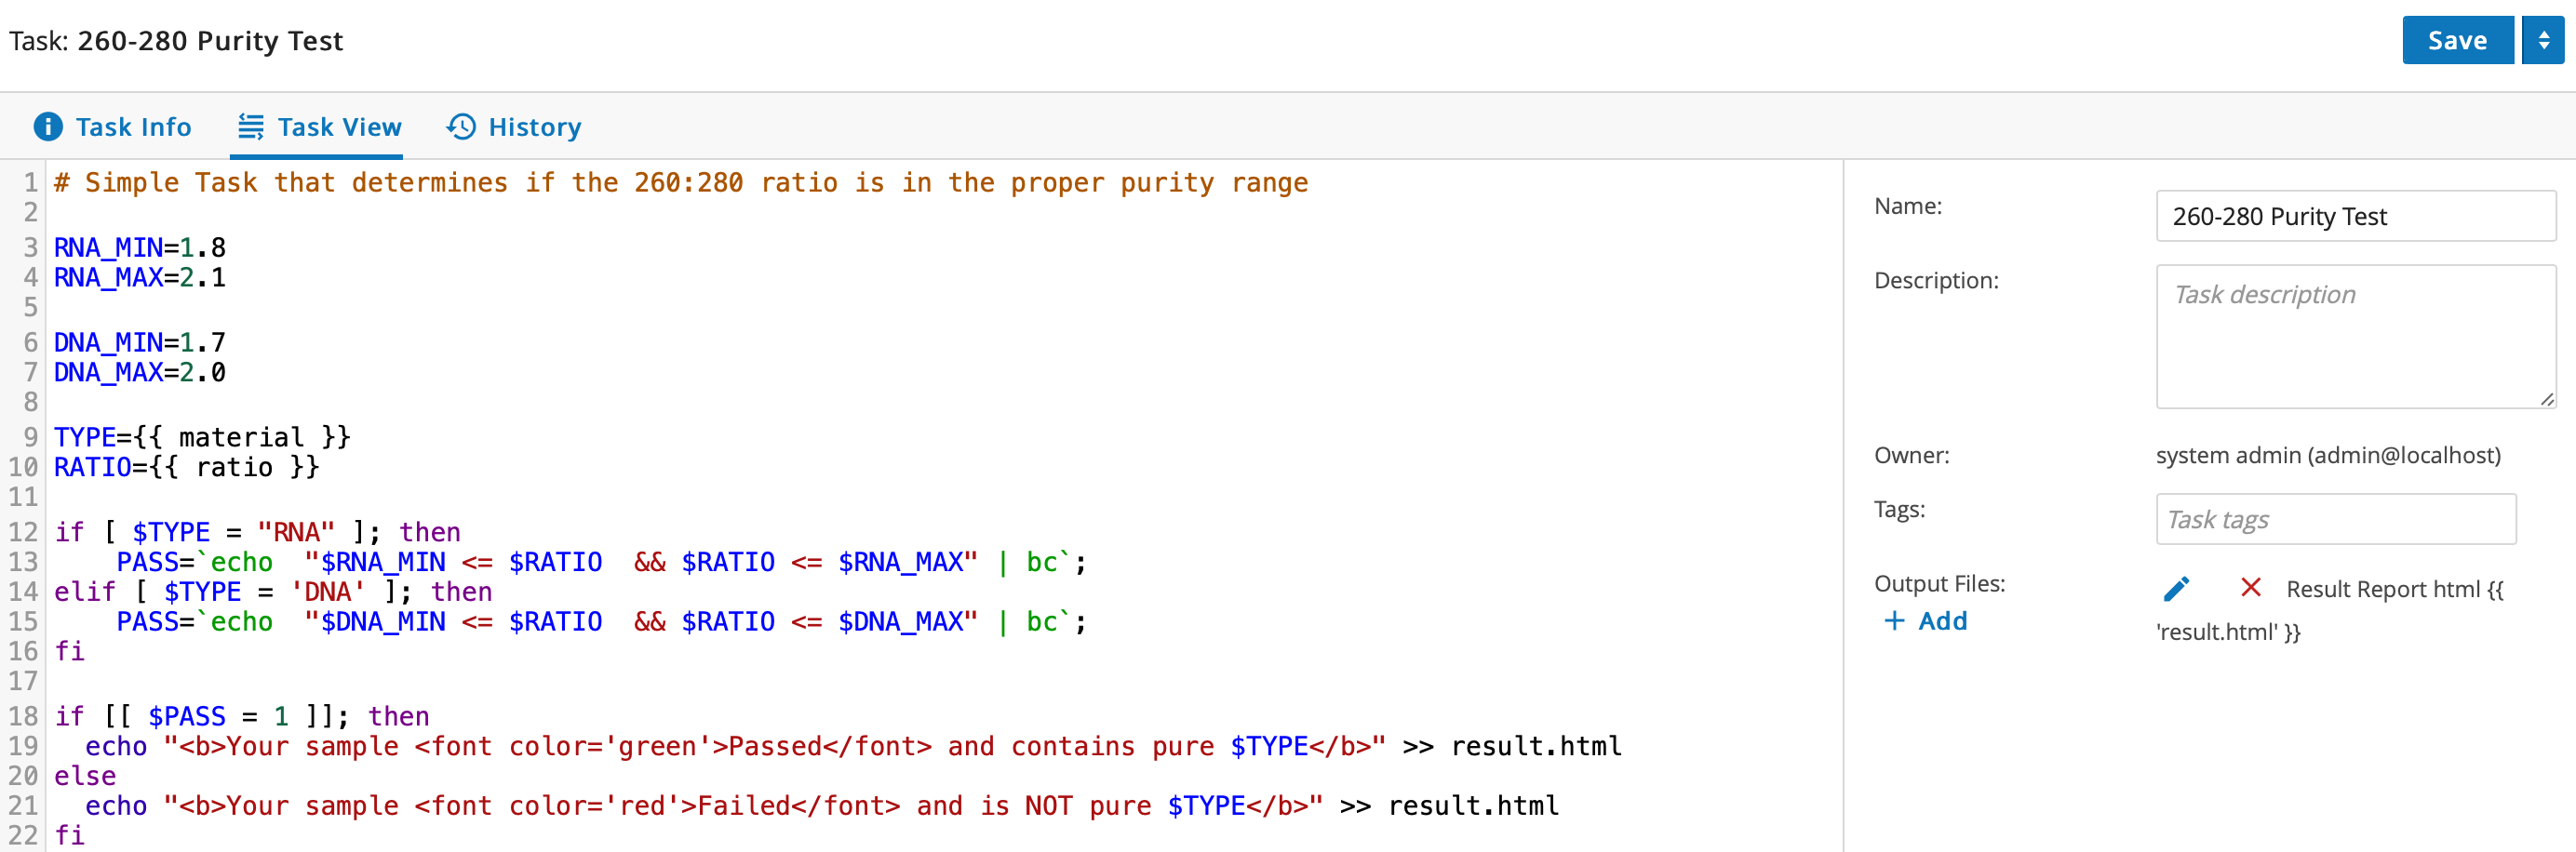Click the fi on line 22

(69, 835)
